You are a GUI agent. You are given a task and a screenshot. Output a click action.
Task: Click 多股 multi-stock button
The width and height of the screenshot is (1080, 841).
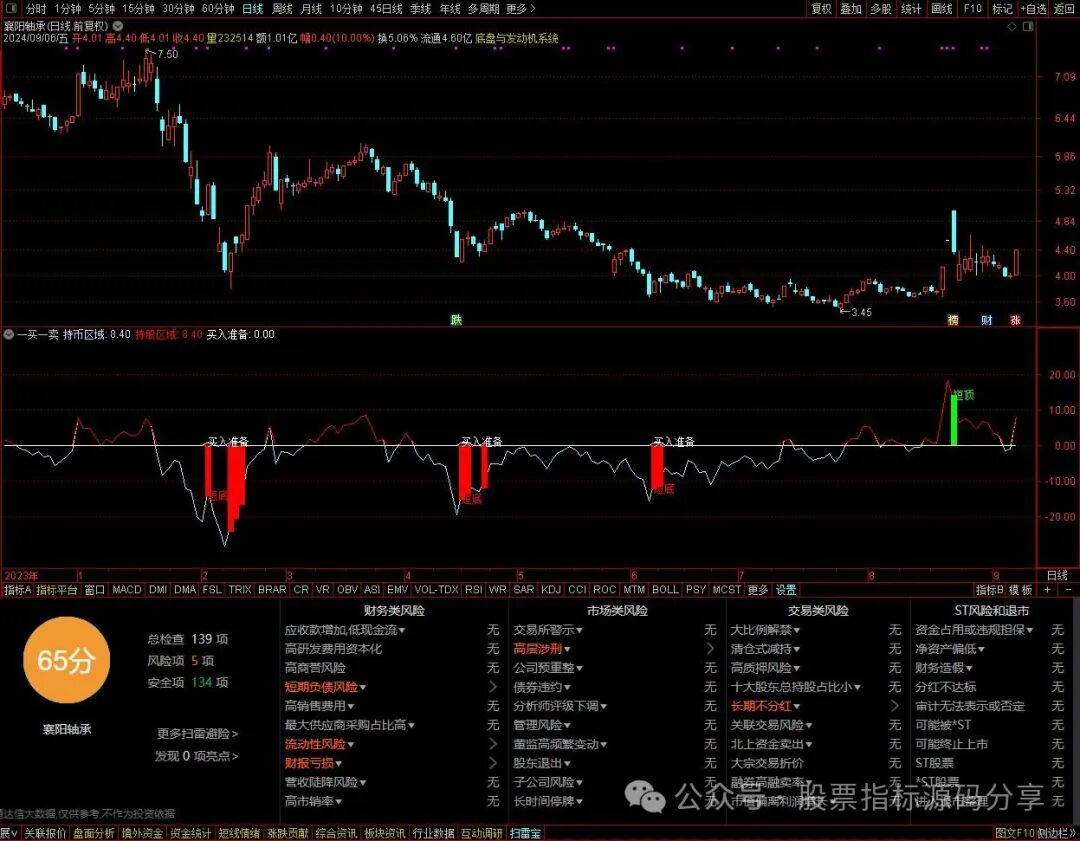point(880,8)
